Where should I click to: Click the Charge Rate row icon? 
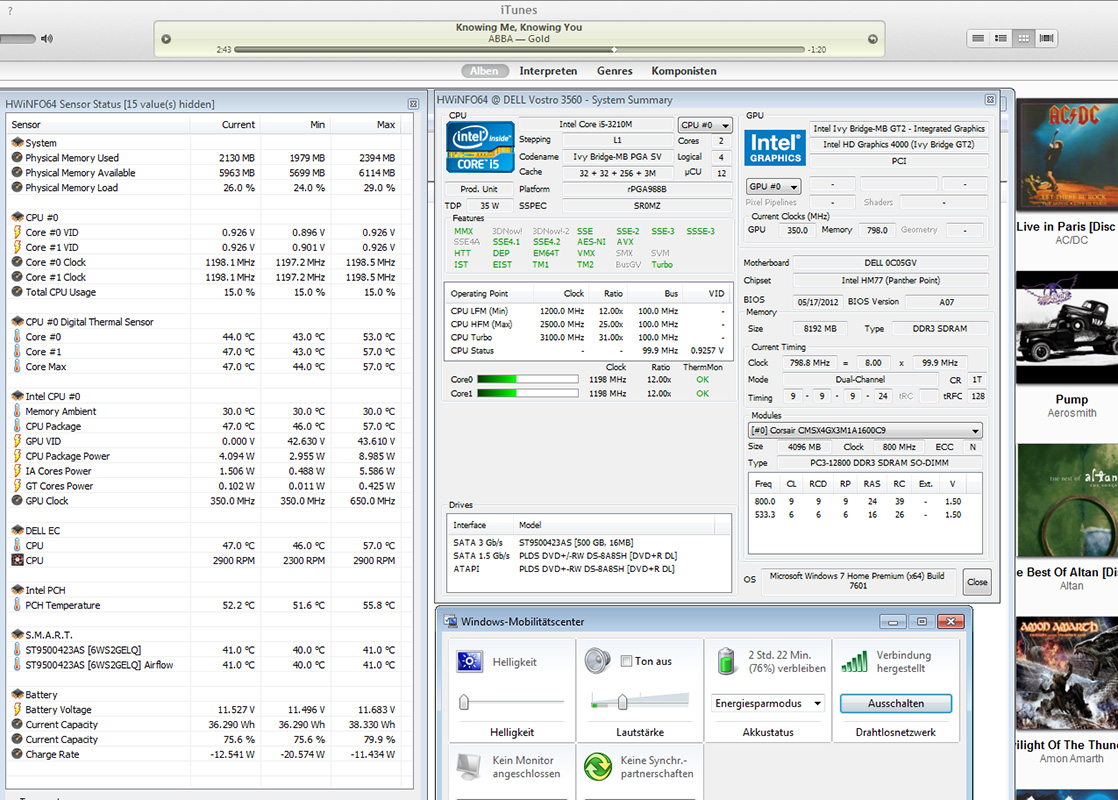pyautogui.click(x=17, y=754)
